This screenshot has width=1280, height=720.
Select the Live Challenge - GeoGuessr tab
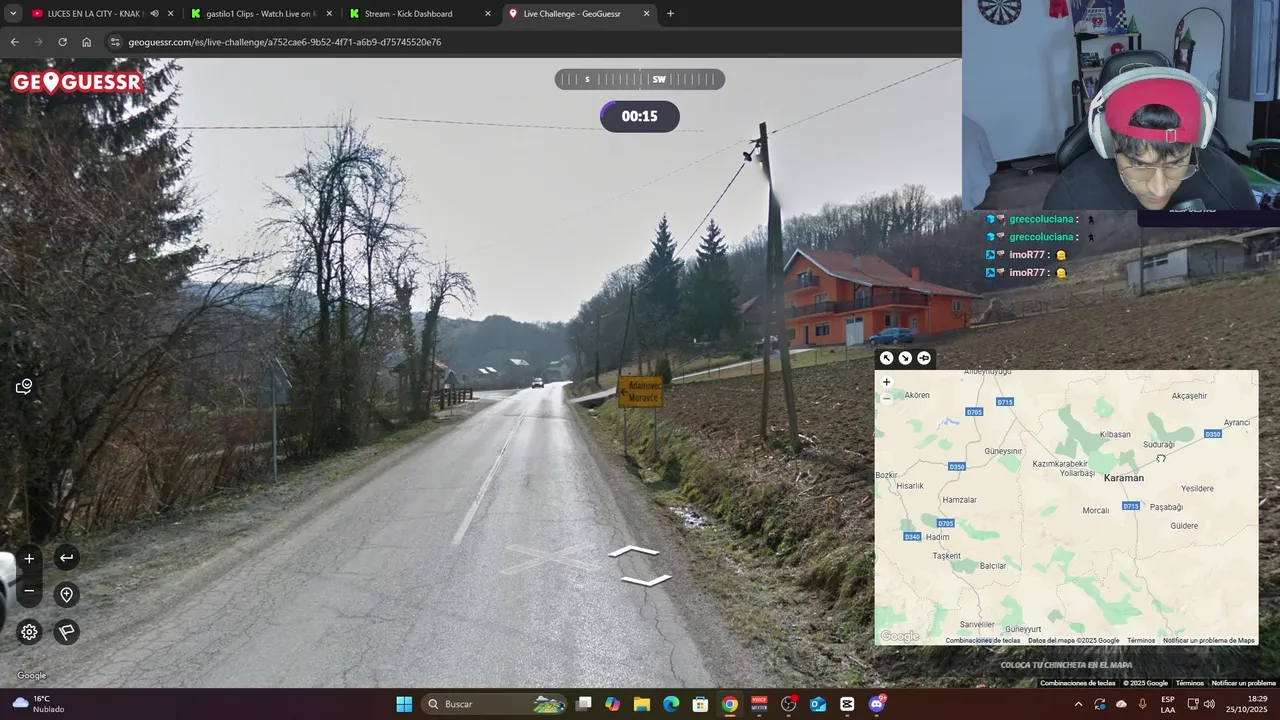click(572, 14)
